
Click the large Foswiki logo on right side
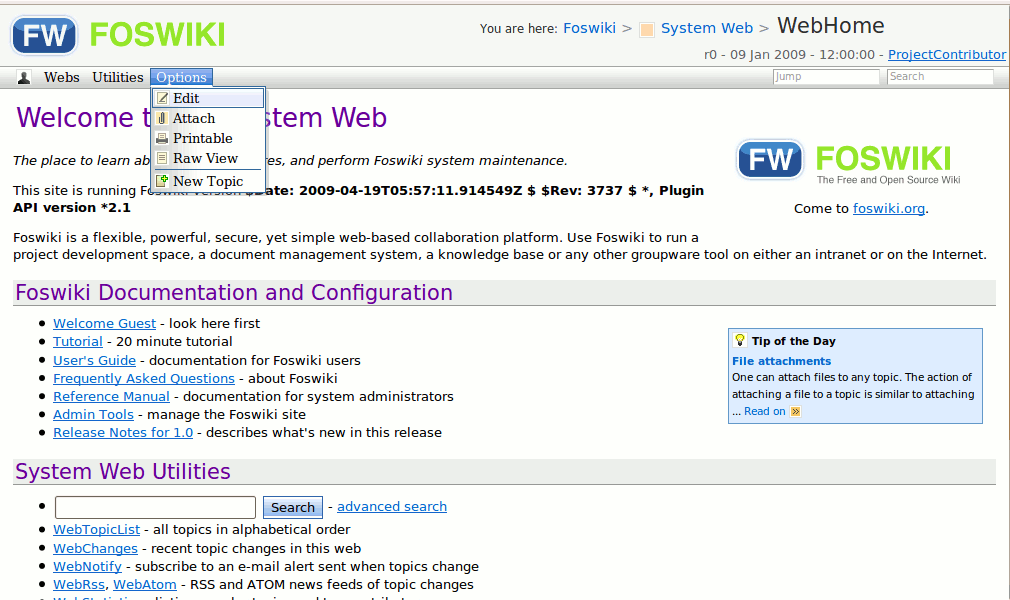[x=848, y=161]
